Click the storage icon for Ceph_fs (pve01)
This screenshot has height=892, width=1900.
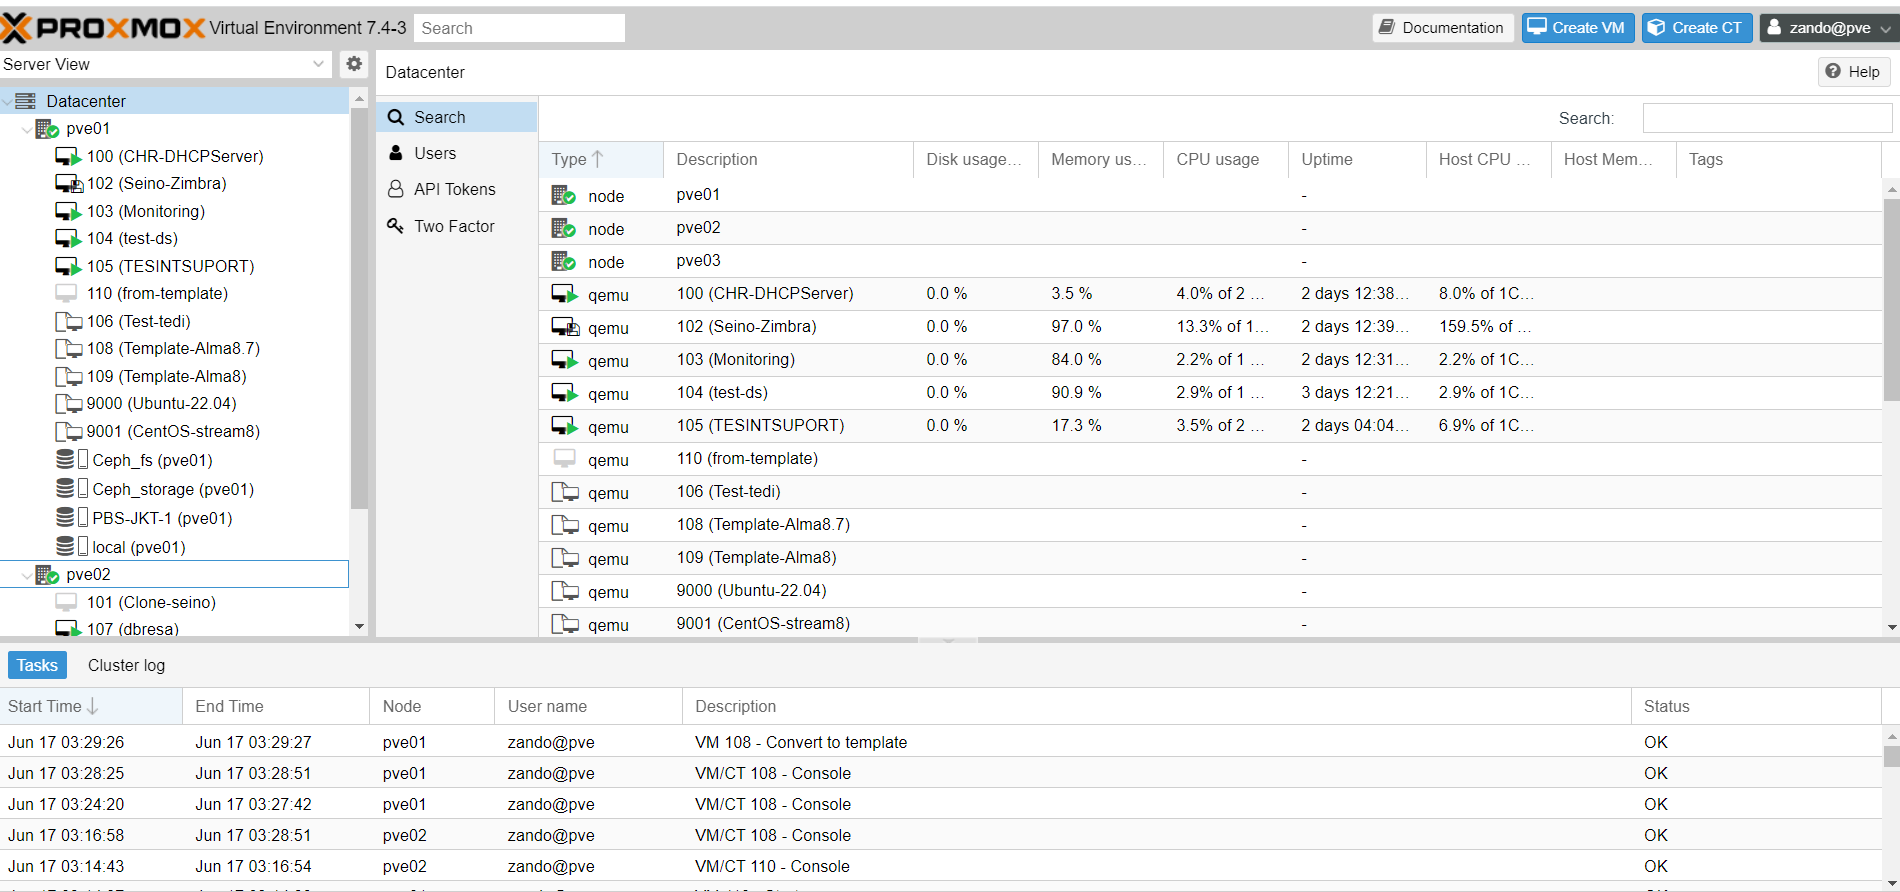72,460
